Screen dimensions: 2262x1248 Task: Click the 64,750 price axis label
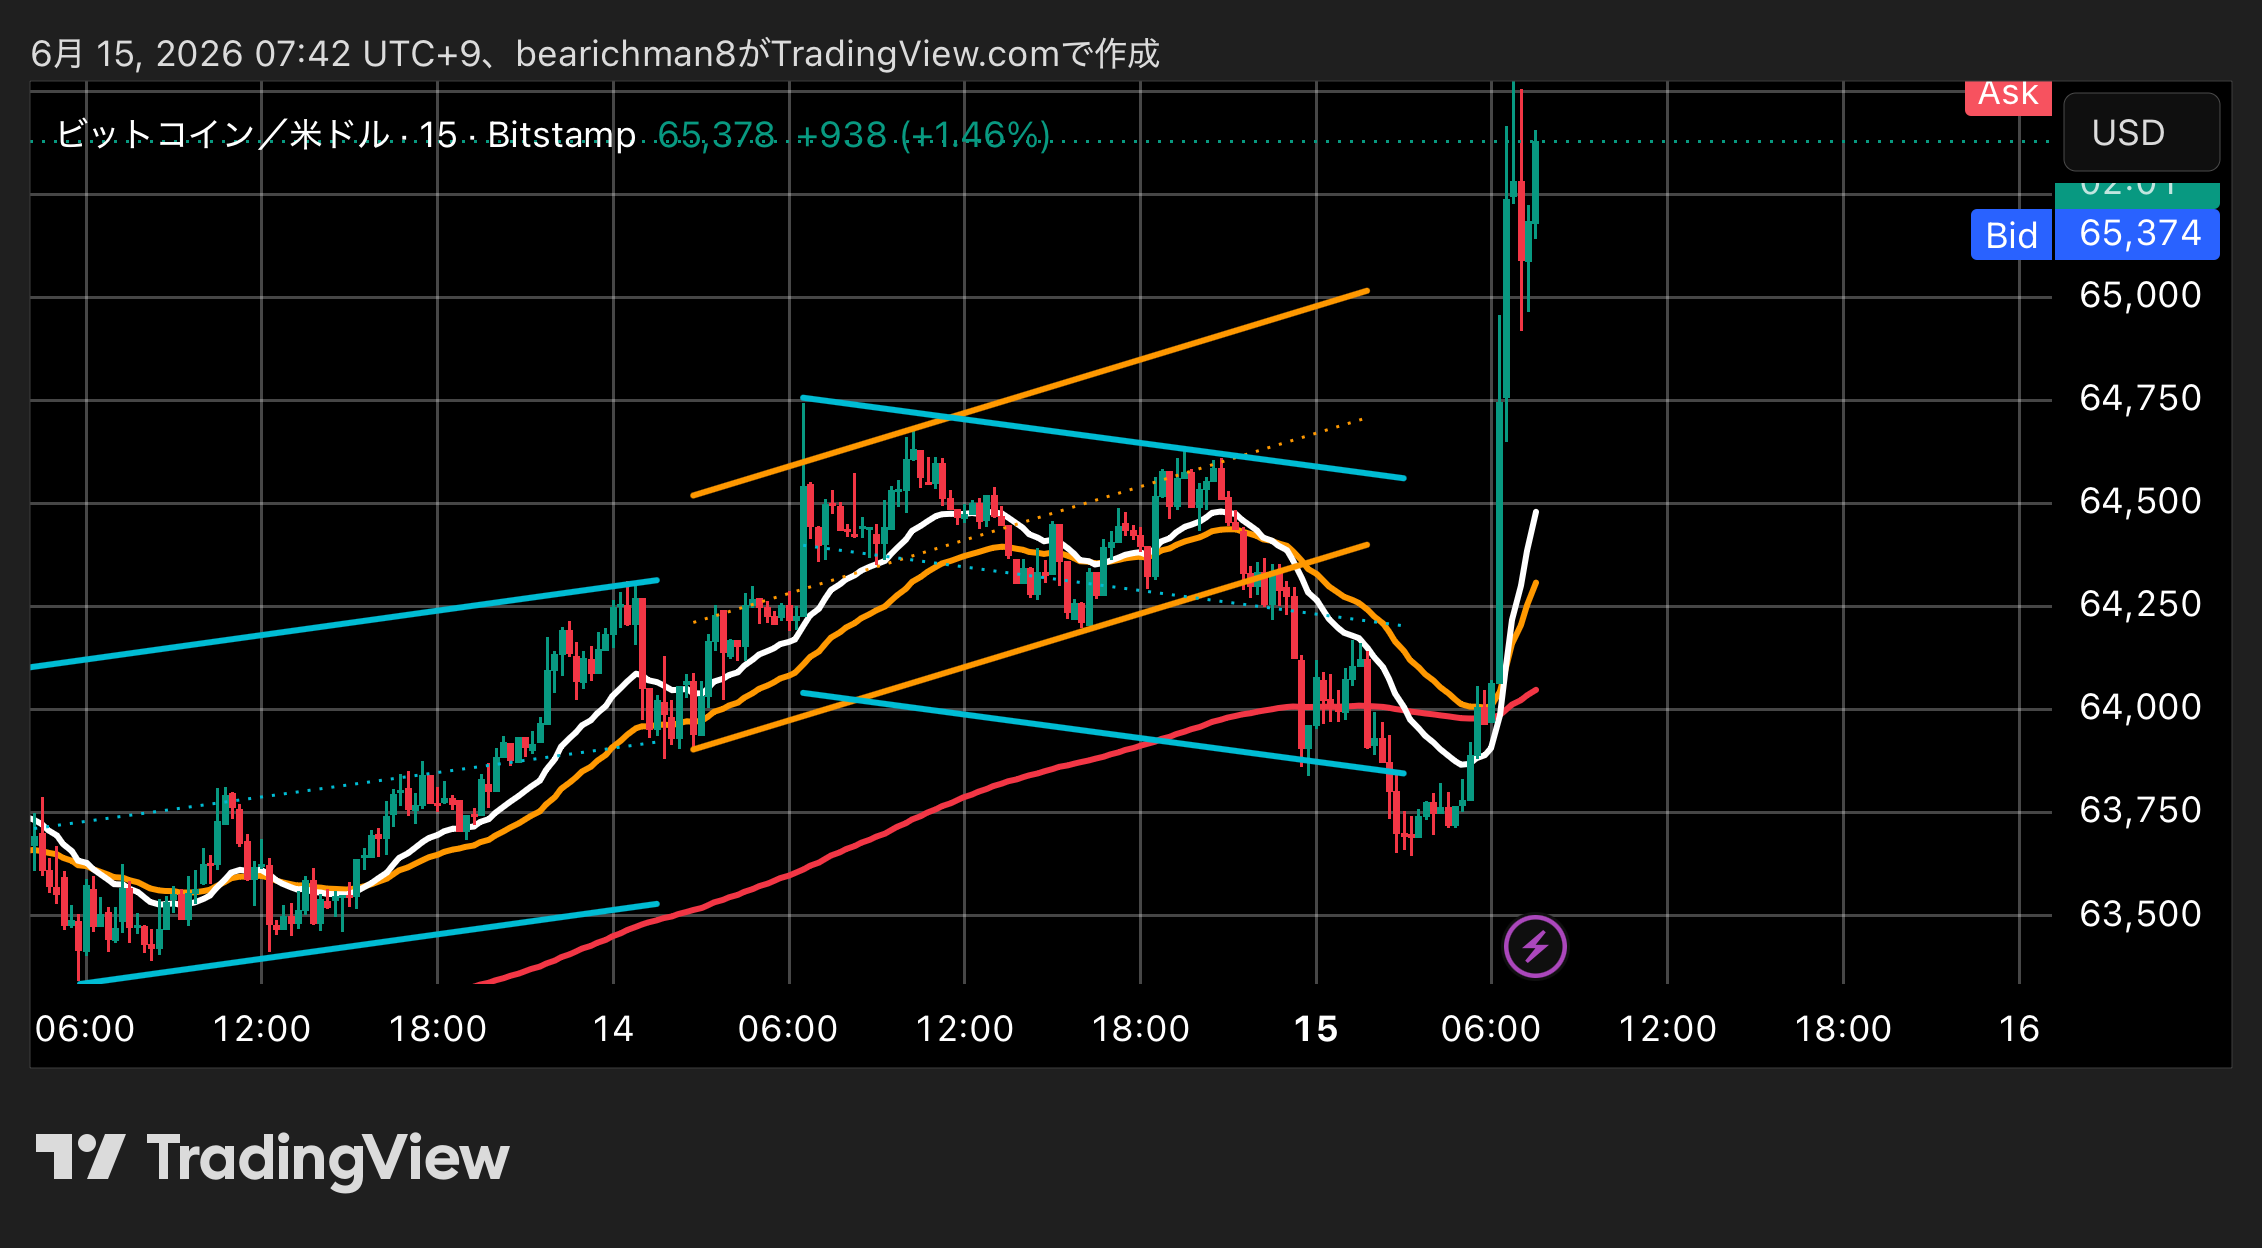2140,398
